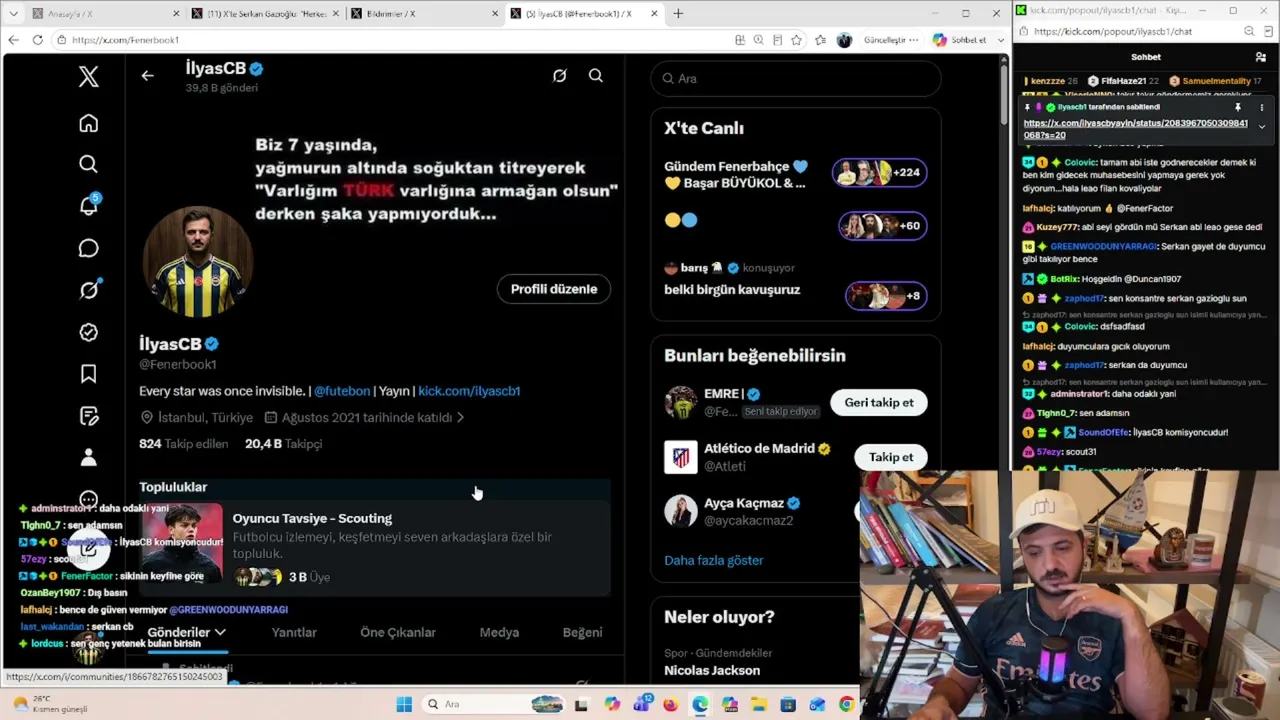Open Bookmarks icon in X sidebar
The width and height of the screenshot is (1280, 720).
tap(89, 374)
